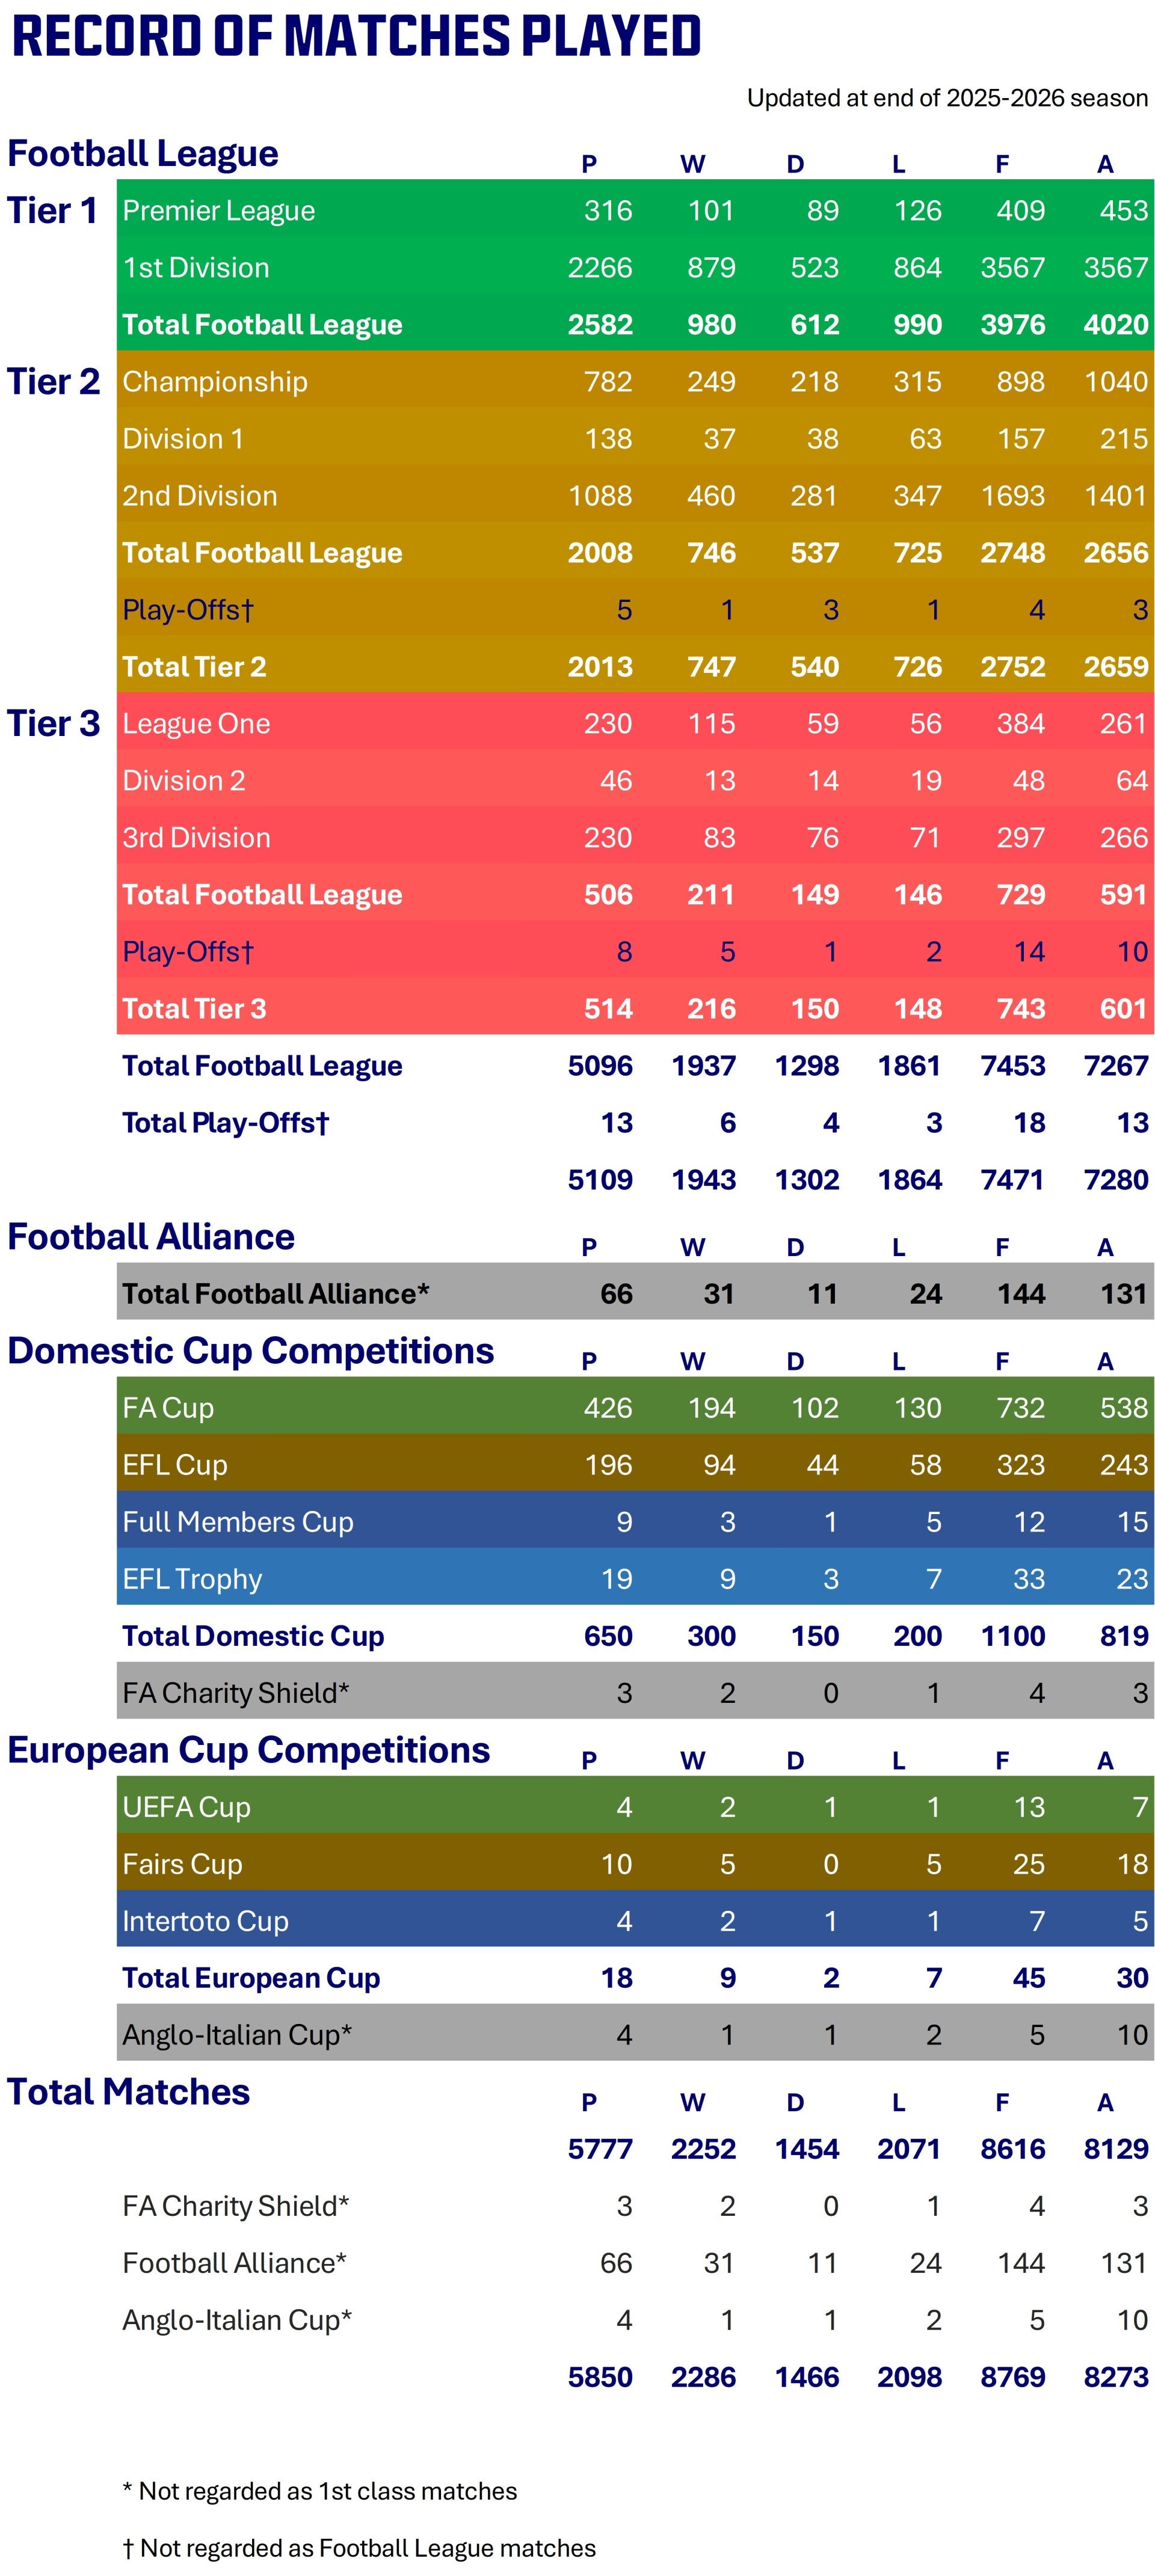This screenshot has width=1155, height=2576.
Task: Select the Tier 2 label
Action: (54, 381)
